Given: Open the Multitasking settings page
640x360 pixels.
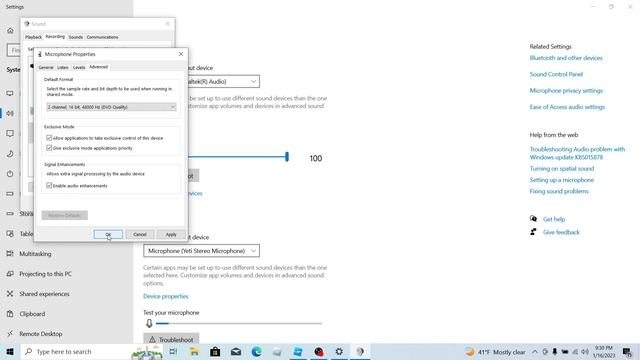Looking at the screenshot, I should click(35, 254).
